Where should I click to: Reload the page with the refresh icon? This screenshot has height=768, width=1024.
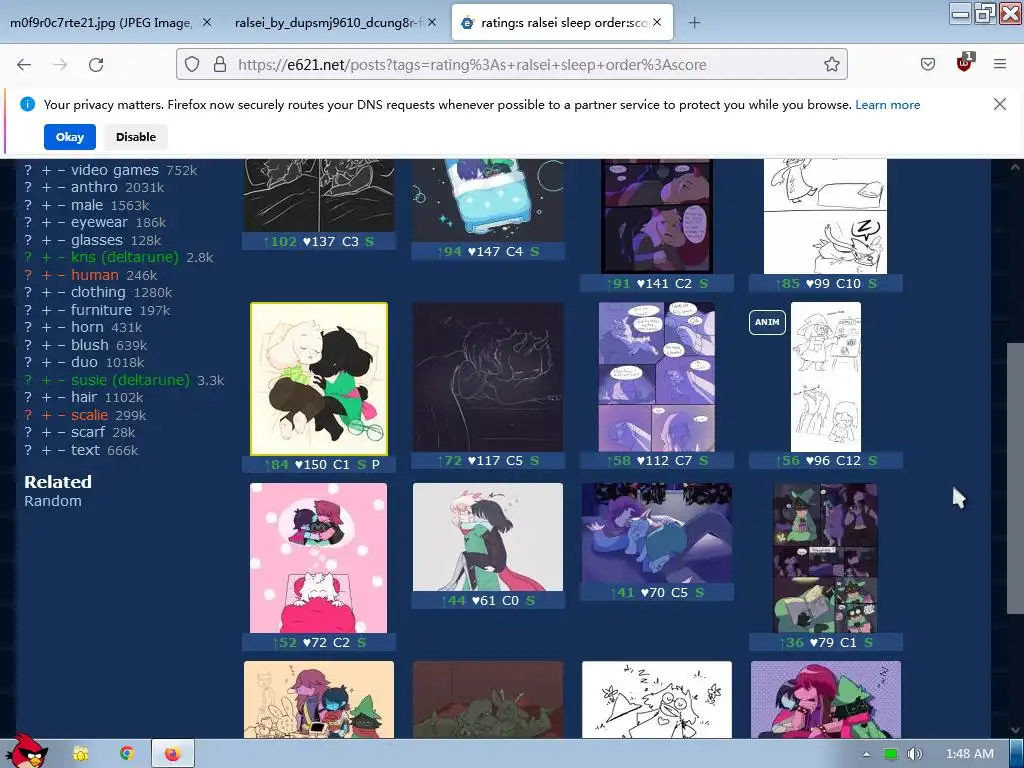pyautogui.click(x=96, y=65)
